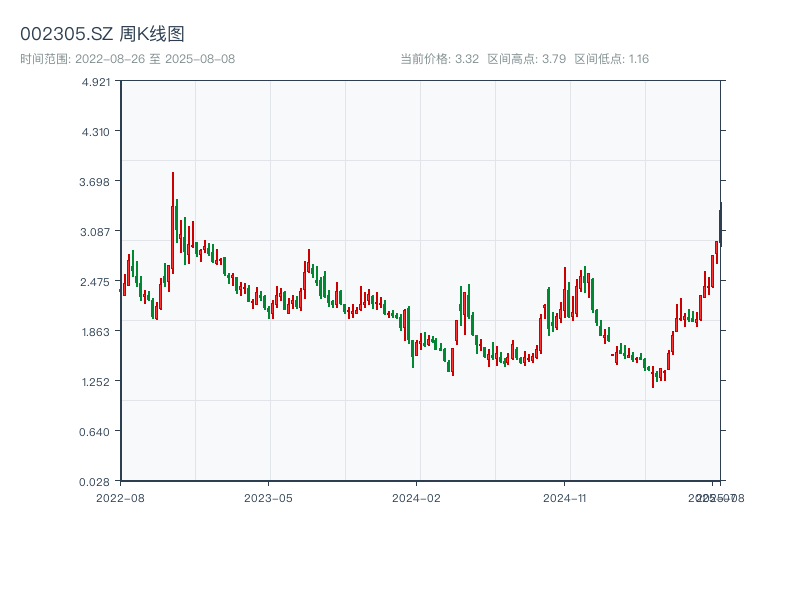The width and height of the screenshot is (800, 600).
Task: Click the 4.921 y-axis label
Action: click(96, 82)
